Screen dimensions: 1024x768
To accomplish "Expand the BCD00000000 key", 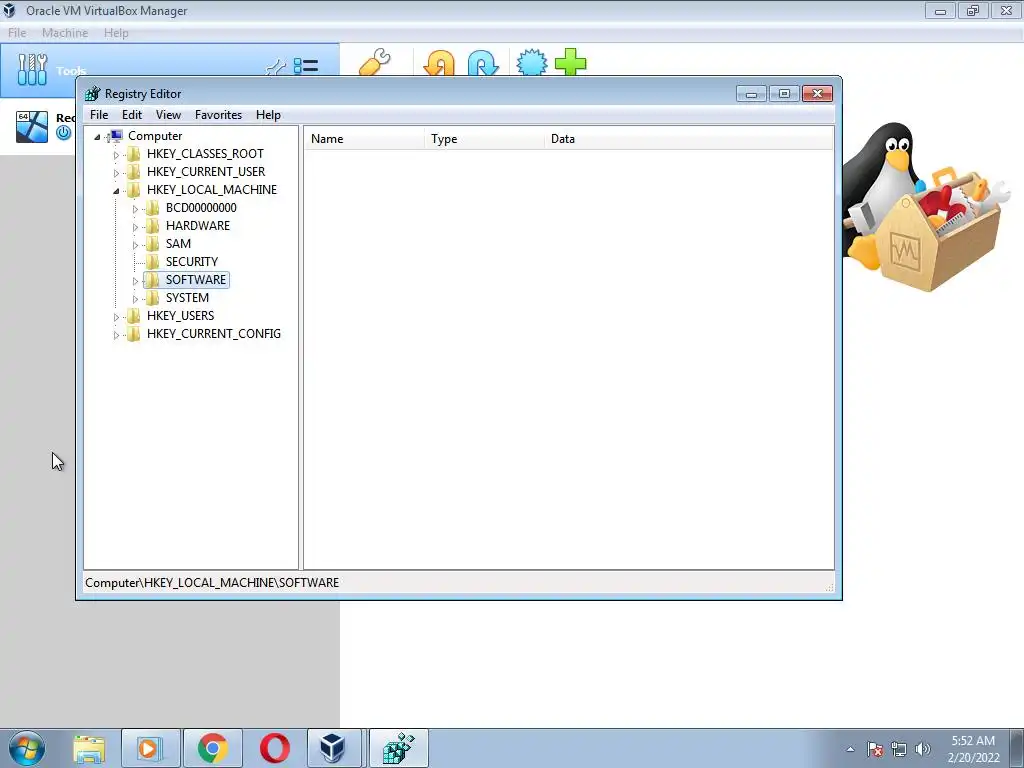I will (x=135, y=209).
